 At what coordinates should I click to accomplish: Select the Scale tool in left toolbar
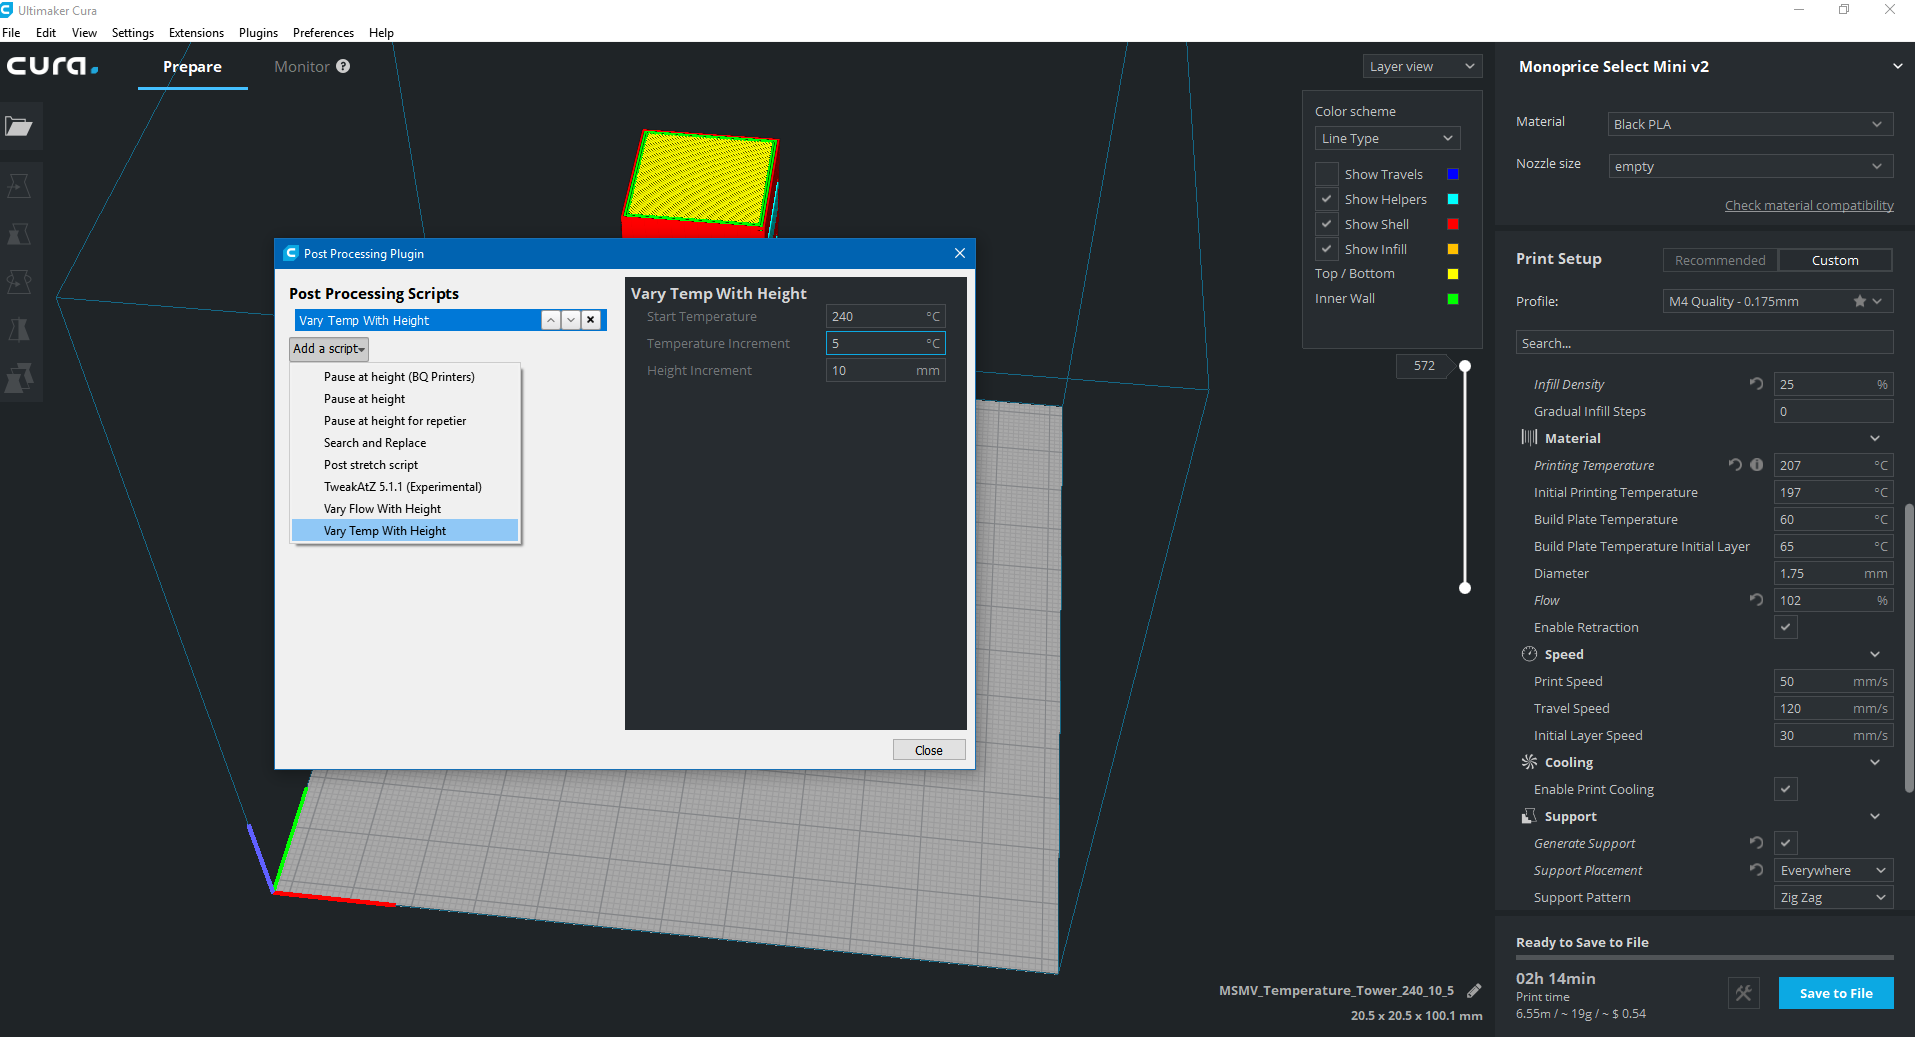click(x=19, y=234)
